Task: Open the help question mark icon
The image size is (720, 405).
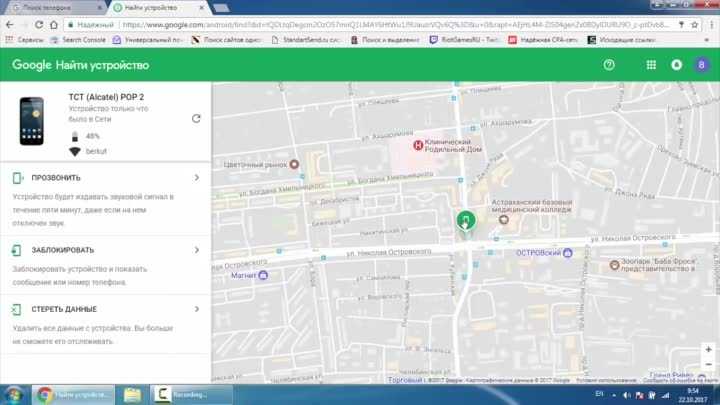Action: [609, 65]
